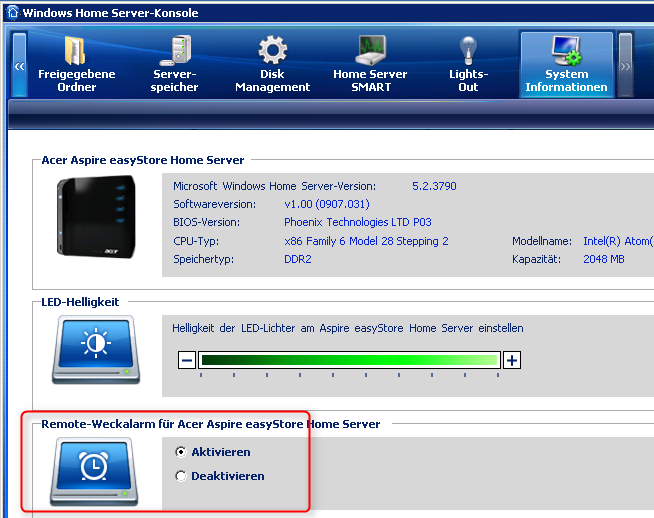
Task: Decrease LED brightness with minus button
Action: [187, 360]
